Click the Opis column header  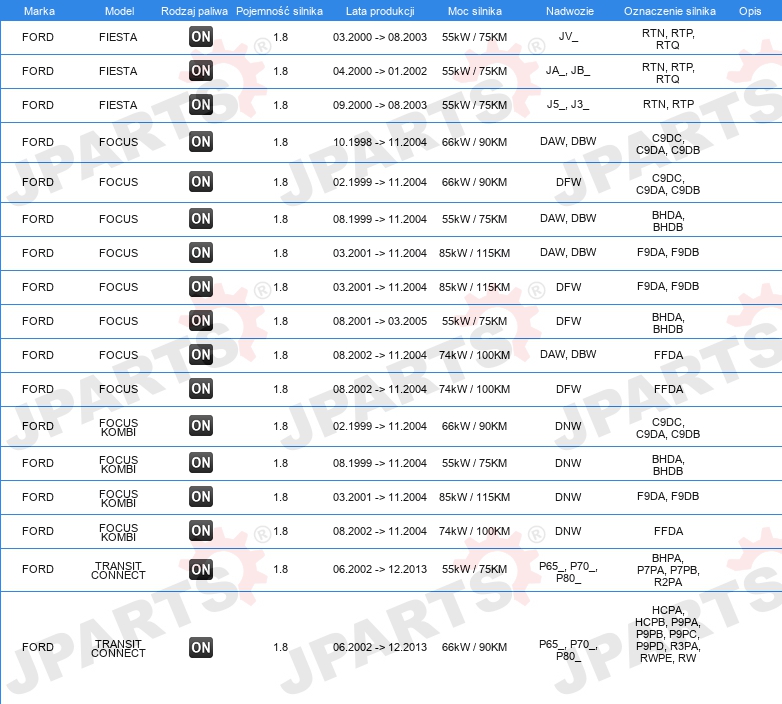click(x=750, y=11)
